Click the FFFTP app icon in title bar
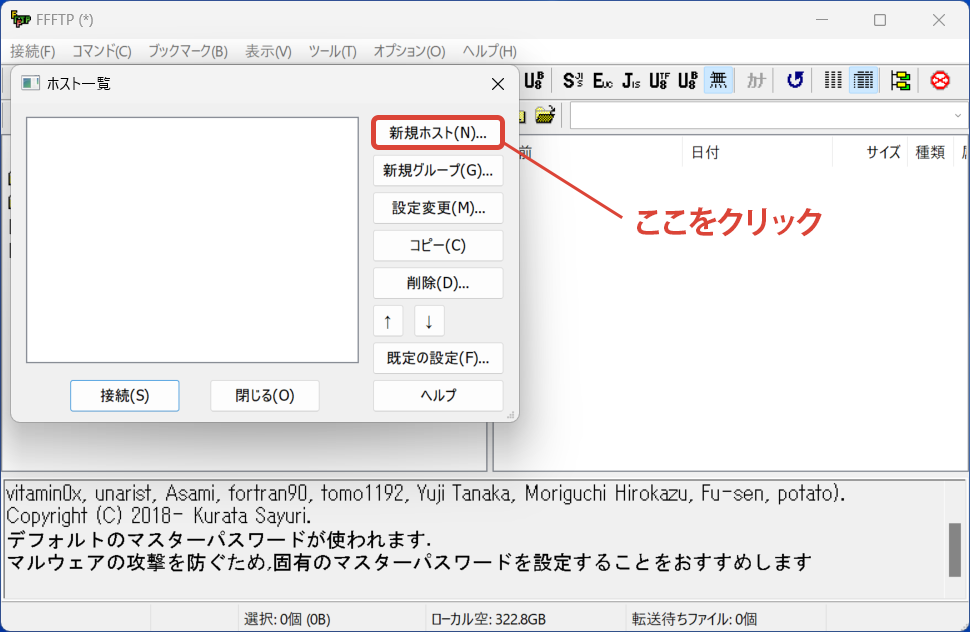This screenshot has width=970, height=632. click(20, 19)
